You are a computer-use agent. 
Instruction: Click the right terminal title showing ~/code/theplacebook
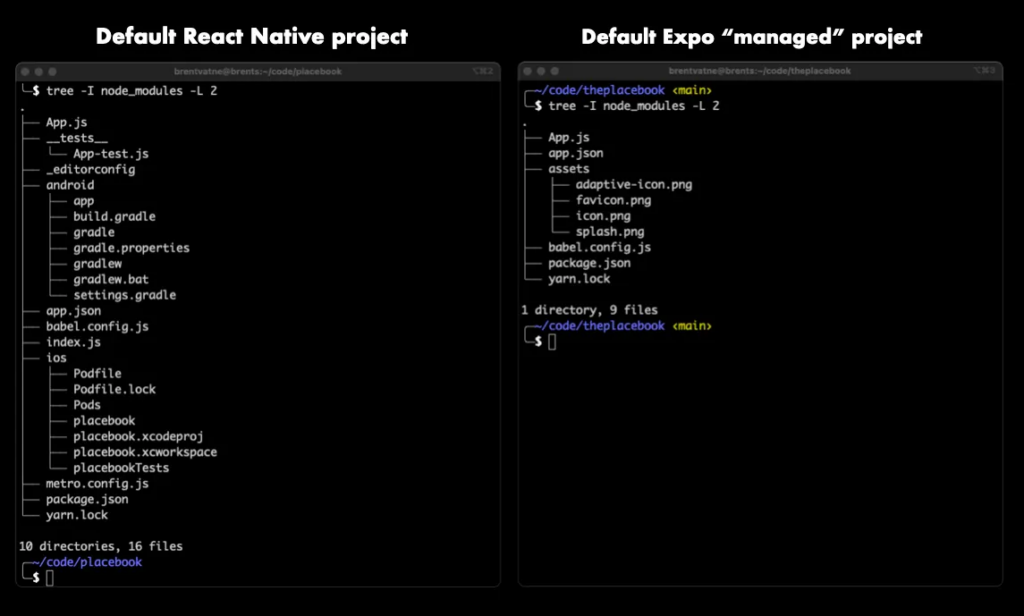pos(760,72)
